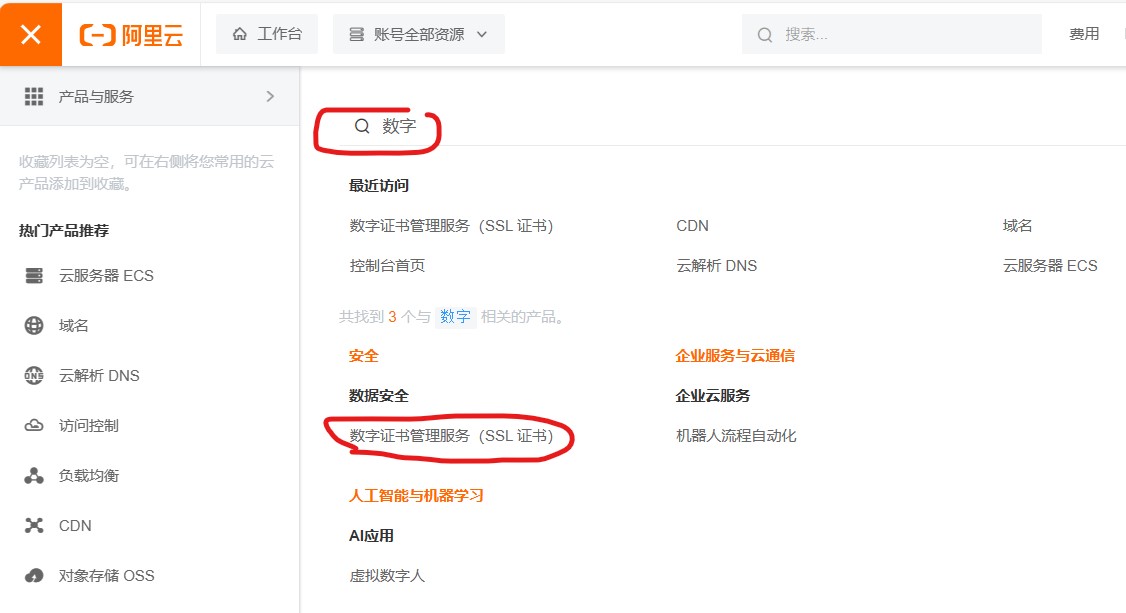Click the resource stack icon beside 账号全部资源
The width and height of the screenshot is (1126, 613).
tap(356, 34)
